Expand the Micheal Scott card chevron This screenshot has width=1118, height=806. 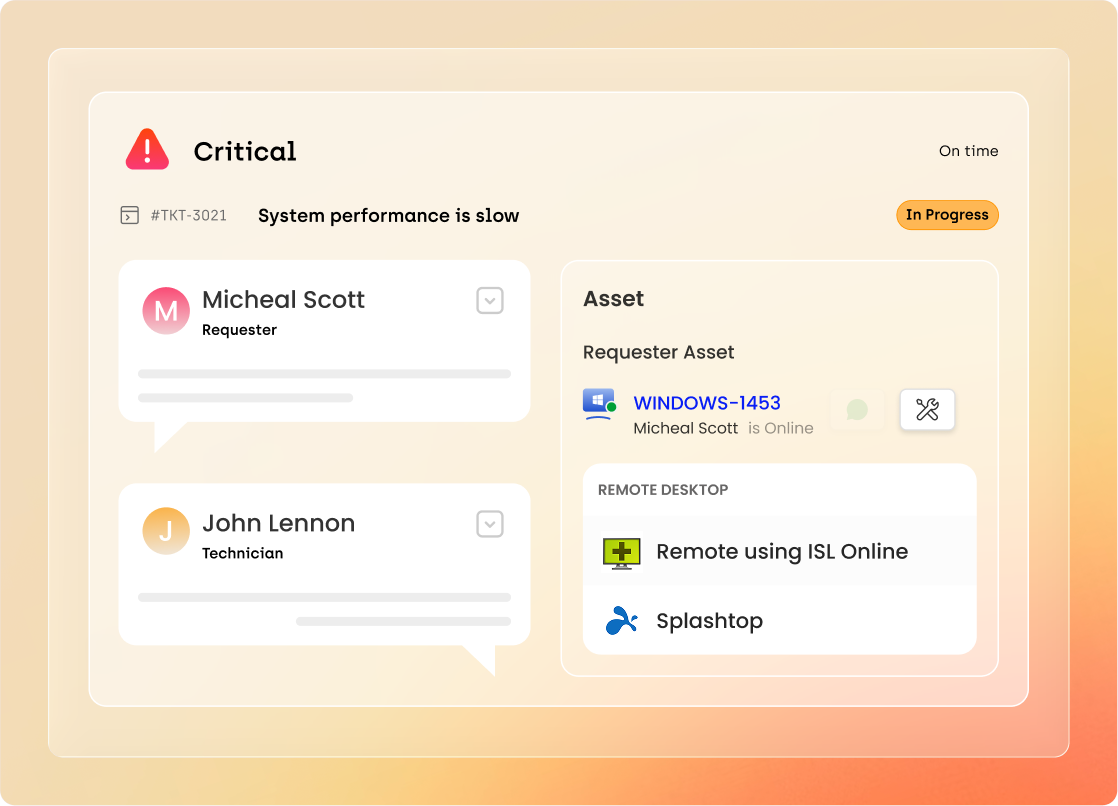click(x=489, y=300)
